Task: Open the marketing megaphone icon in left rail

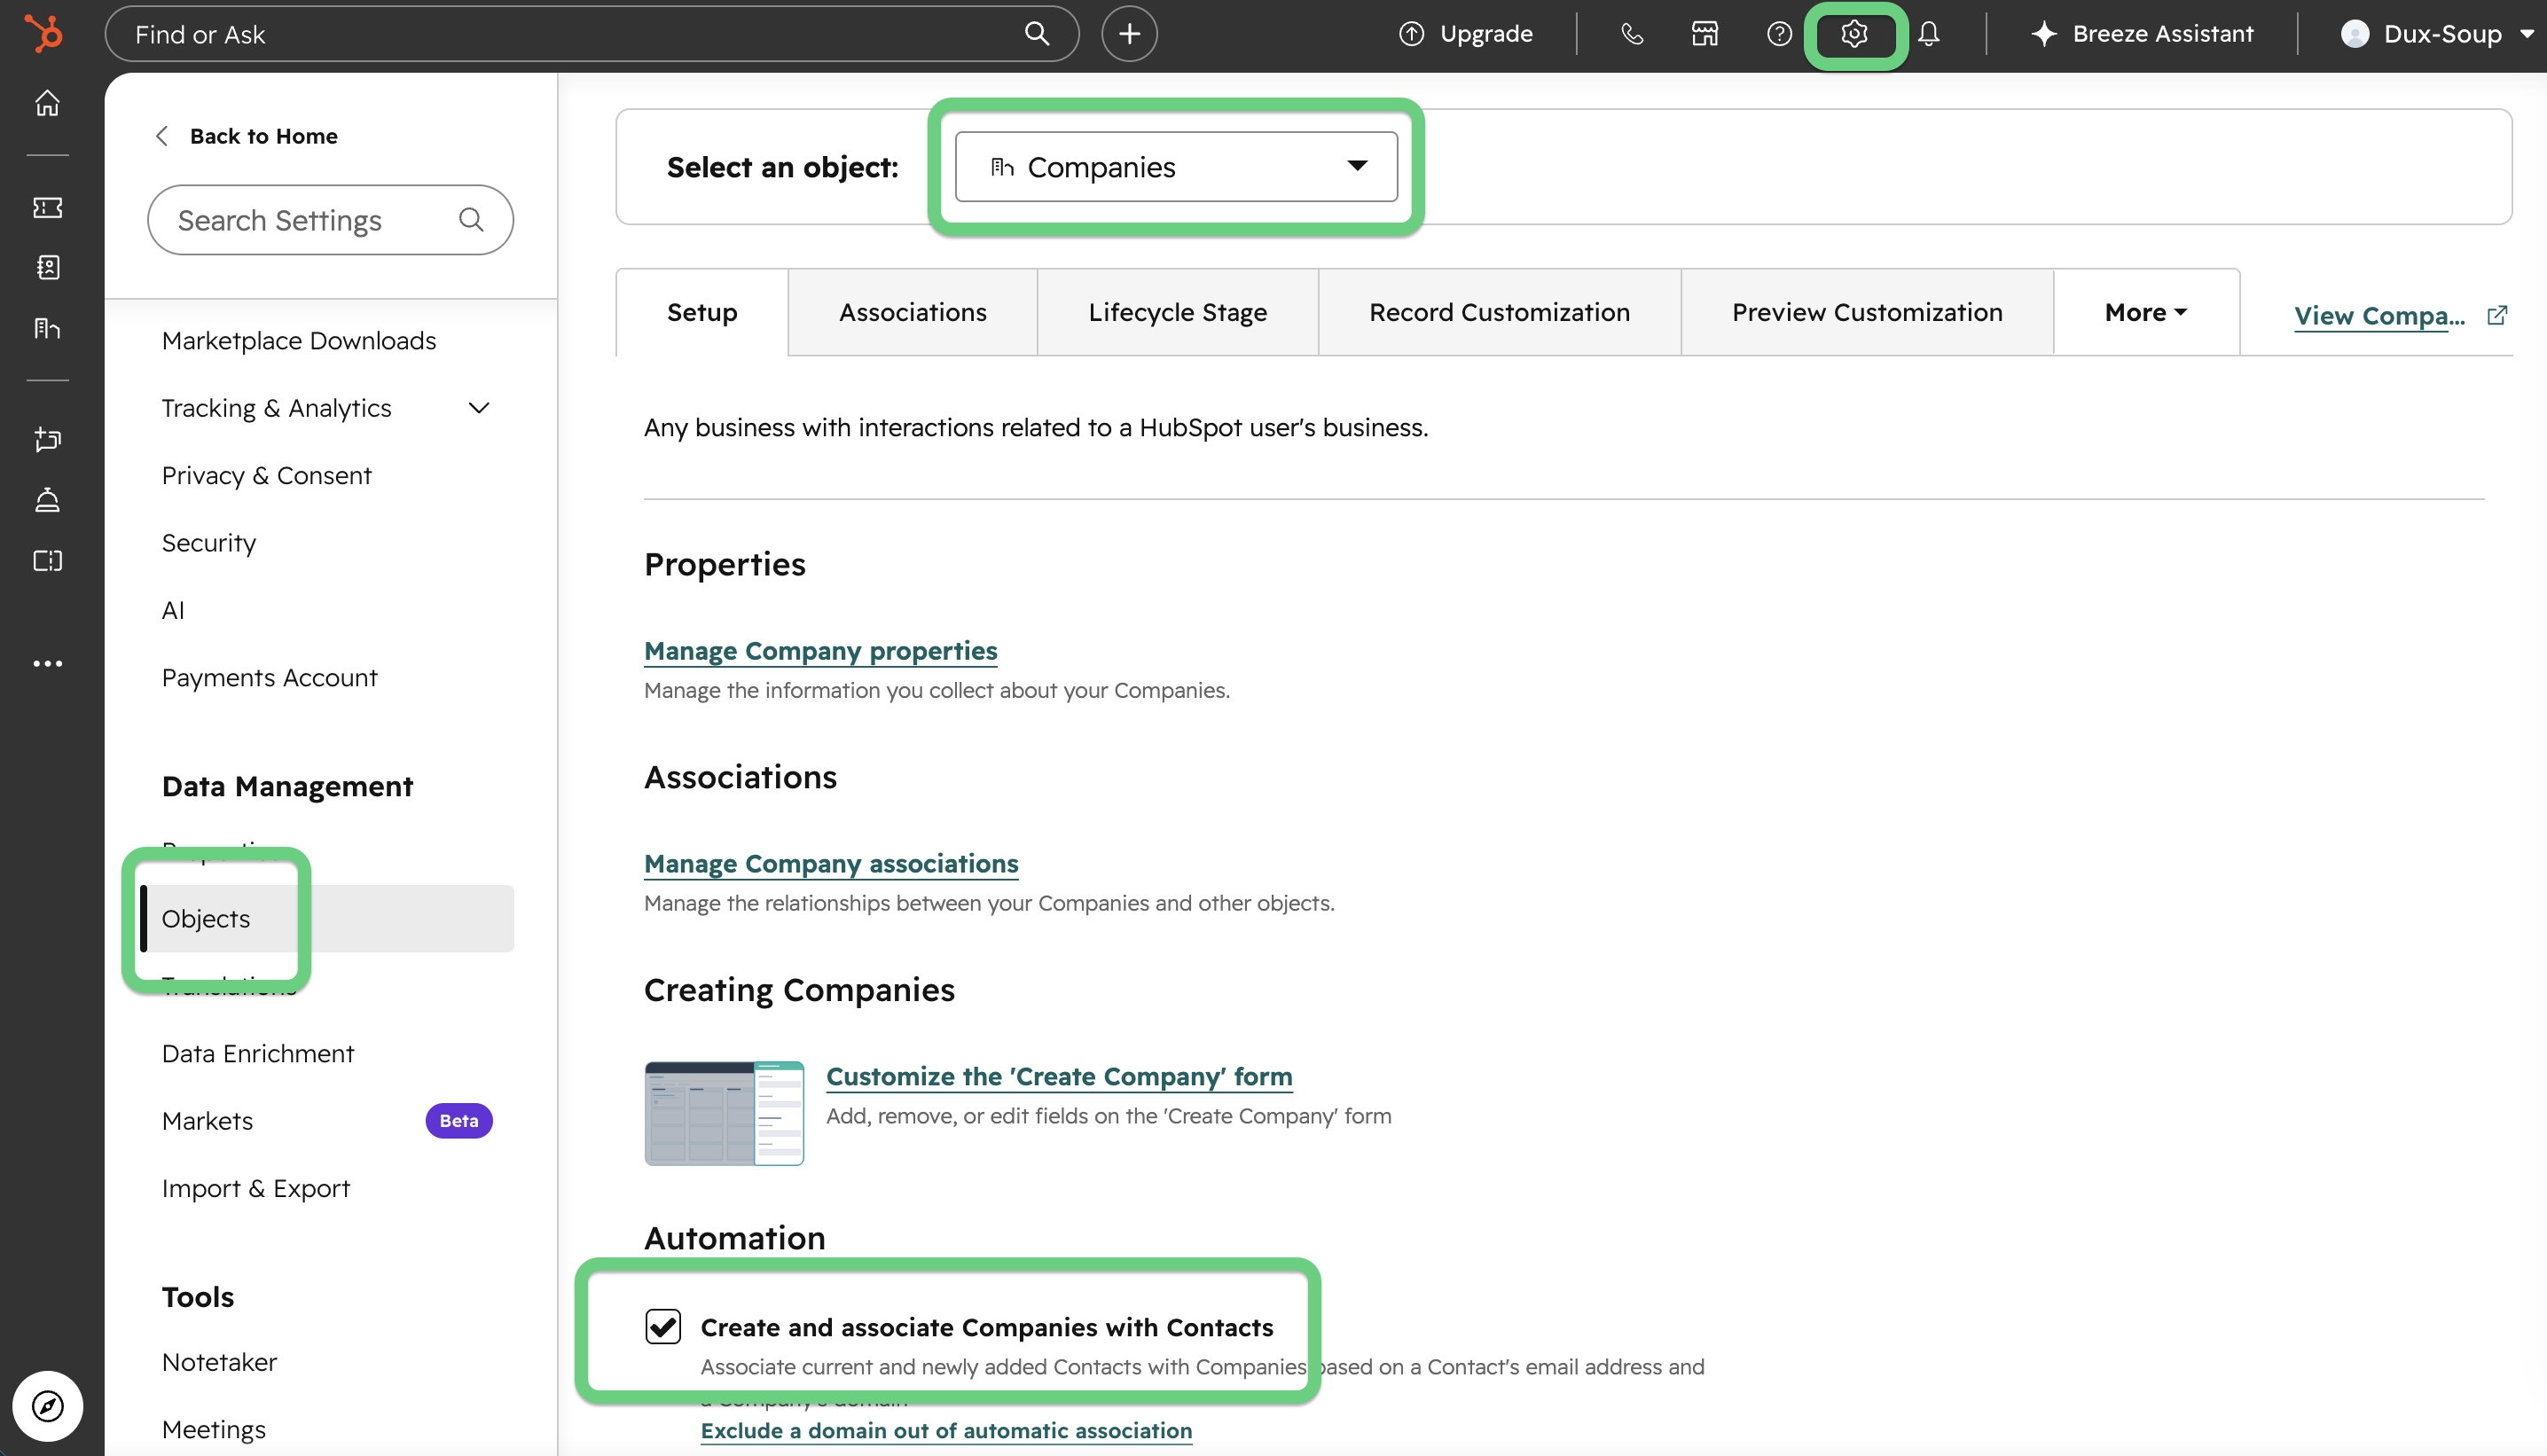Action: pos(47,440)
